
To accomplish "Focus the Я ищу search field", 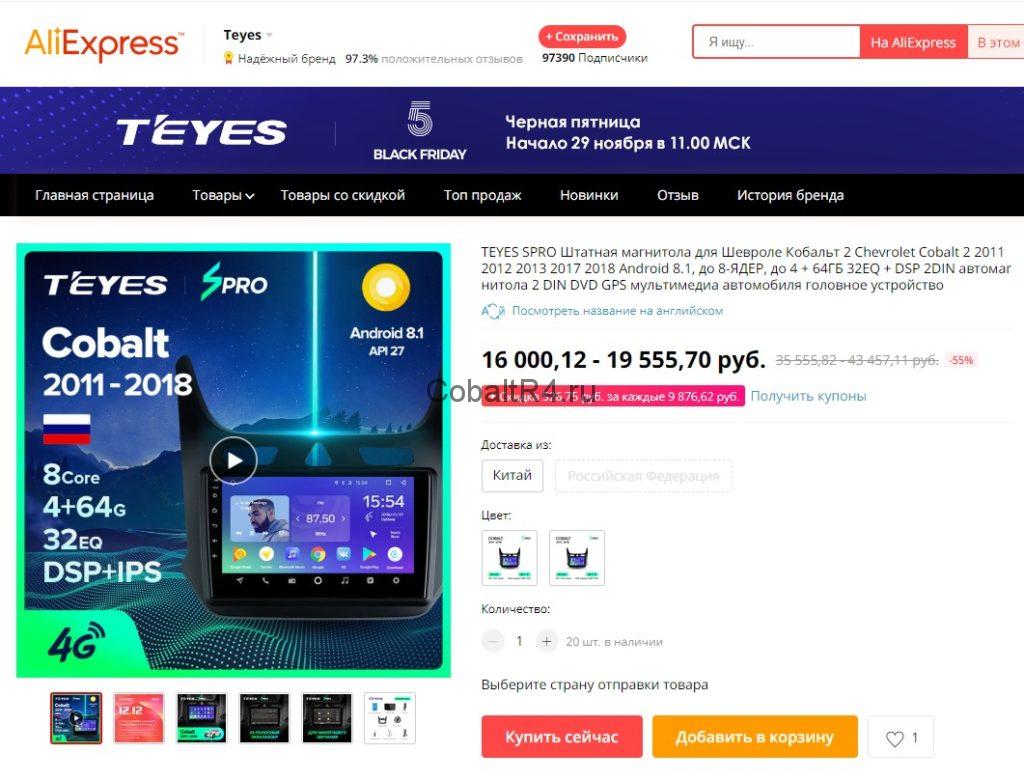I will coord(776,42).
